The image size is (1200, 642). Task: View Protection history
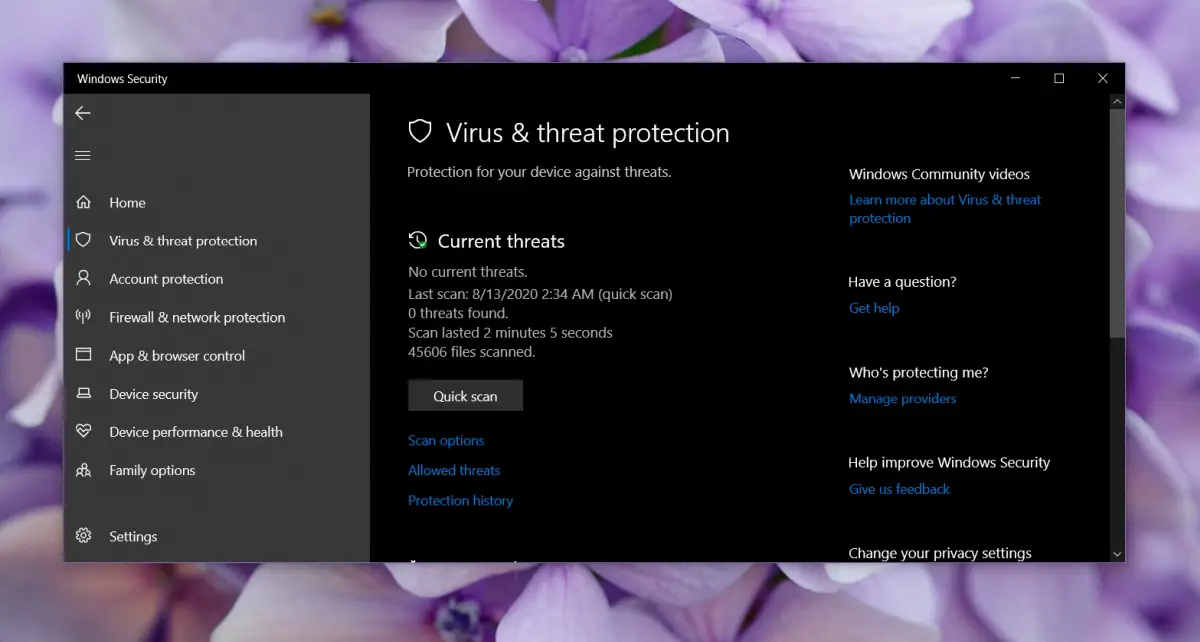pyautogui.click(x=460, y=501)
